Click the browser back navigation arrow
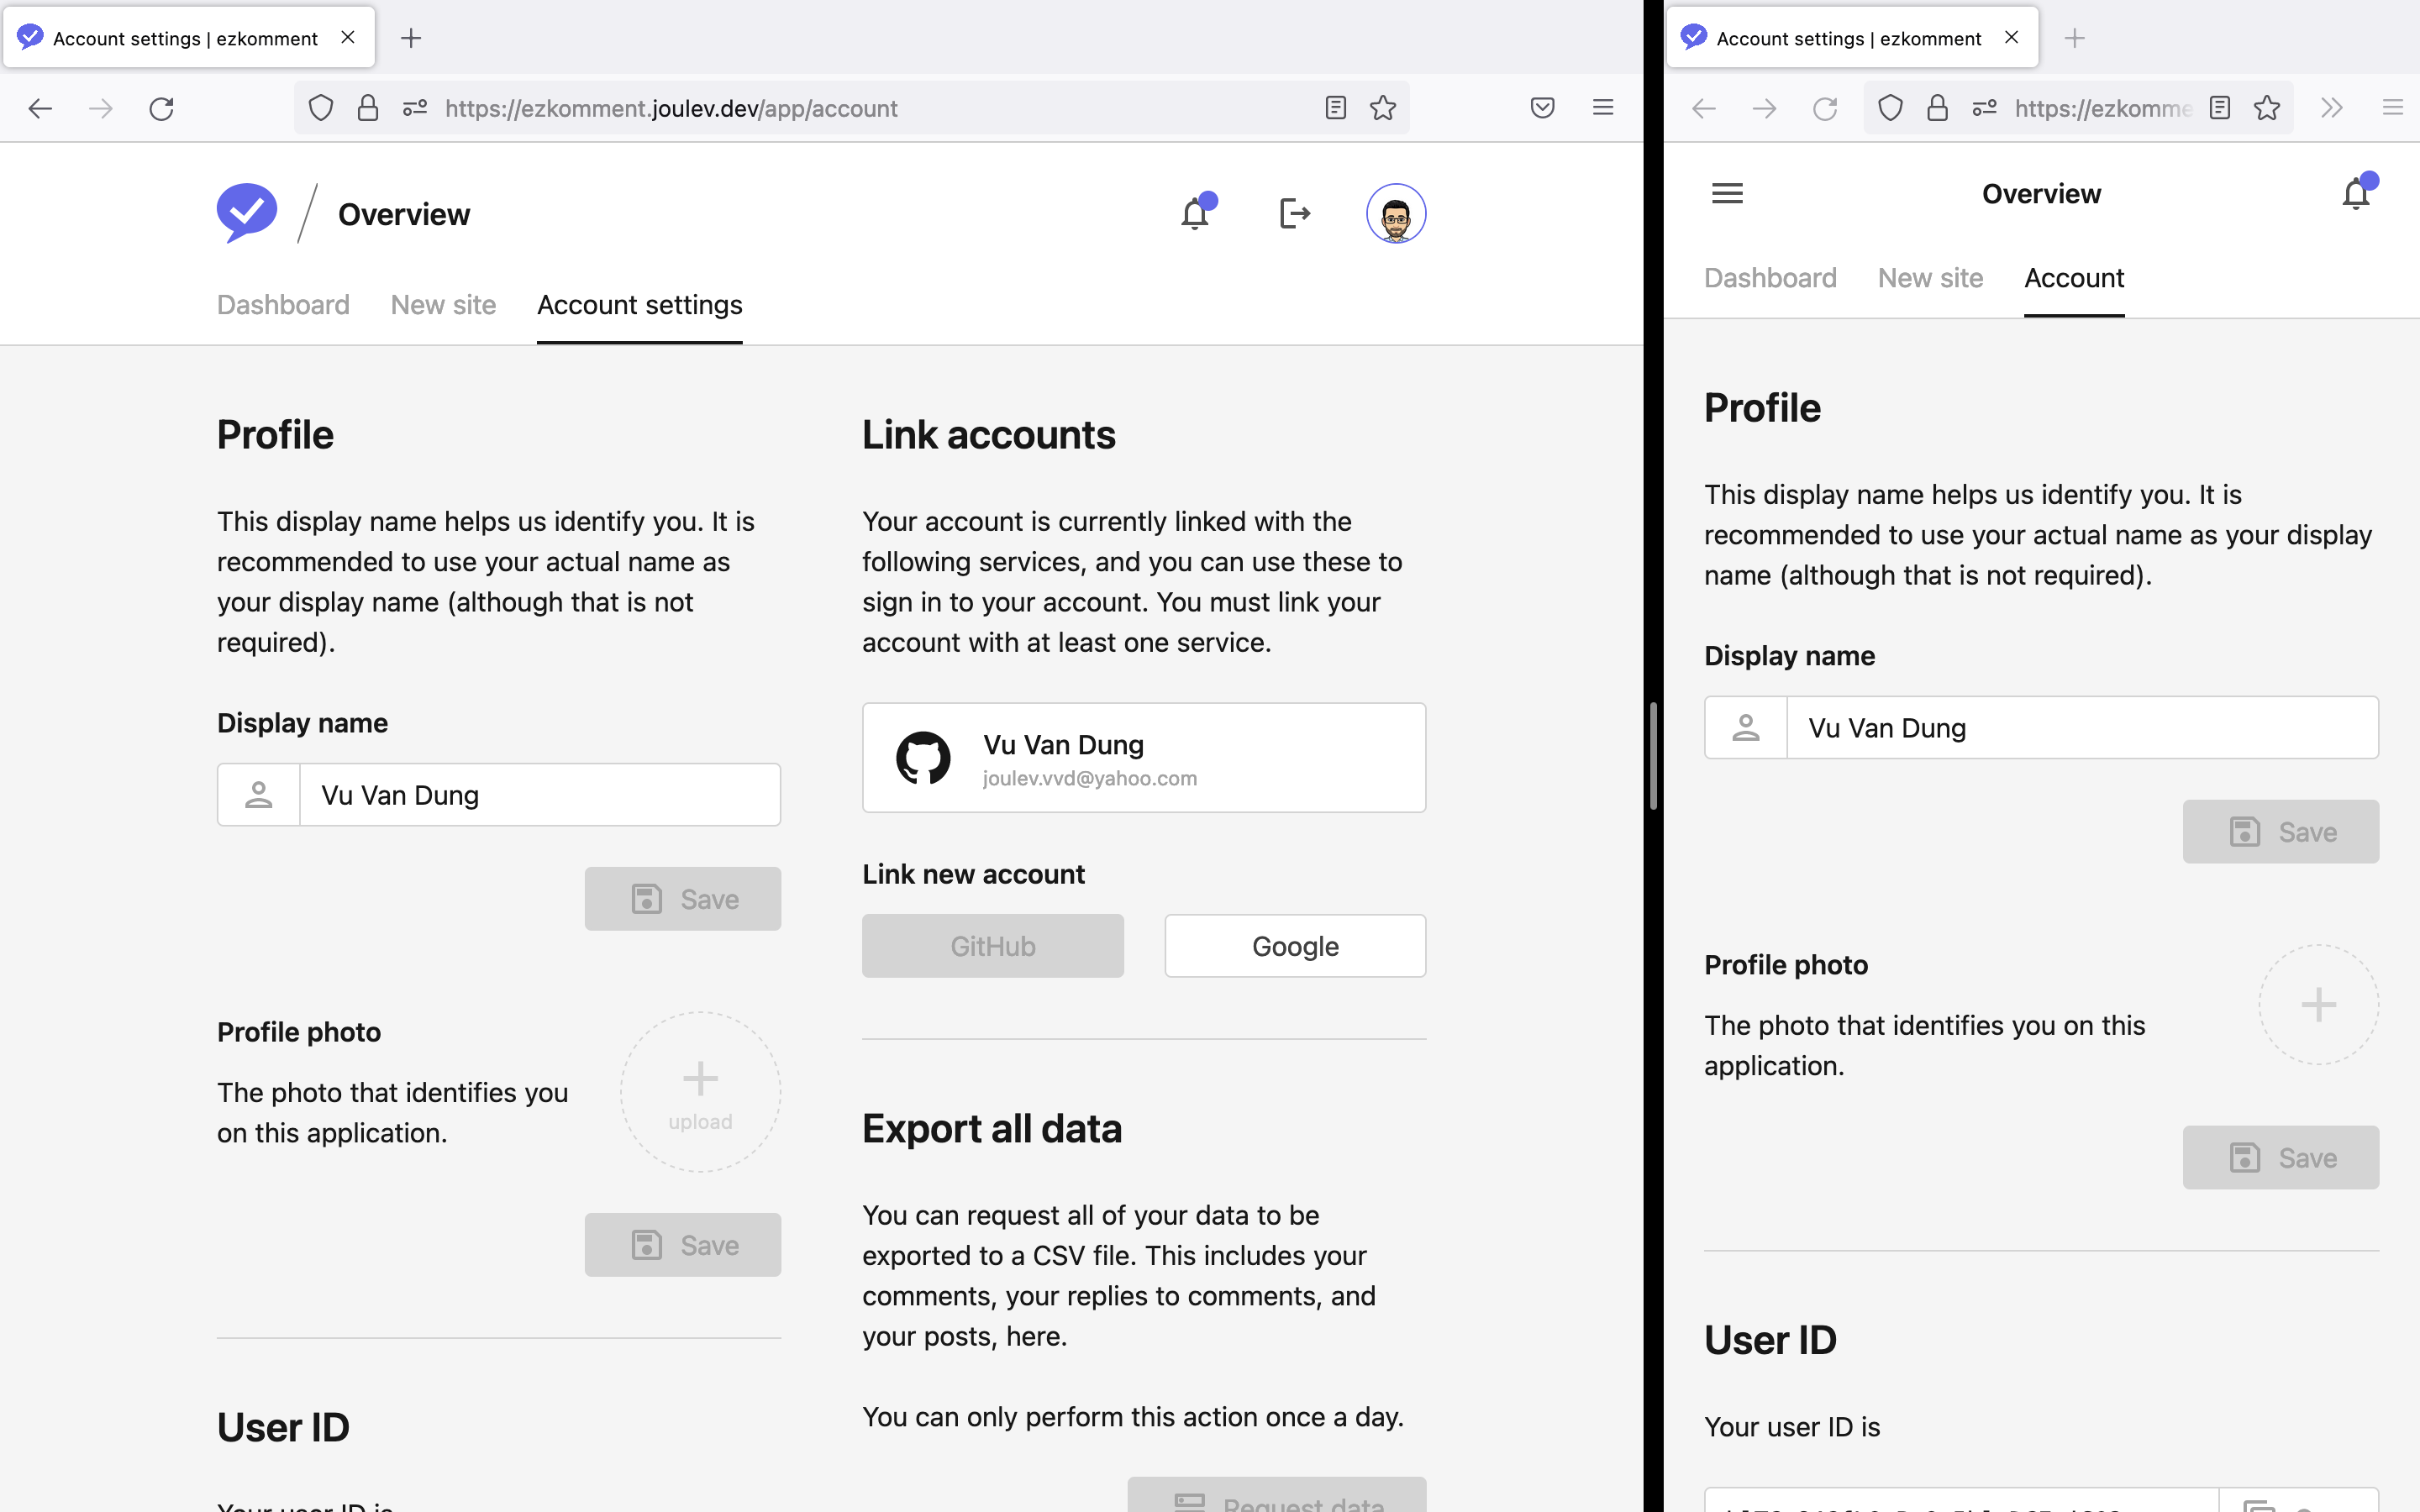Viewport: 2420px width, 1512px height. pyautogui.click(x=37, y=108)
